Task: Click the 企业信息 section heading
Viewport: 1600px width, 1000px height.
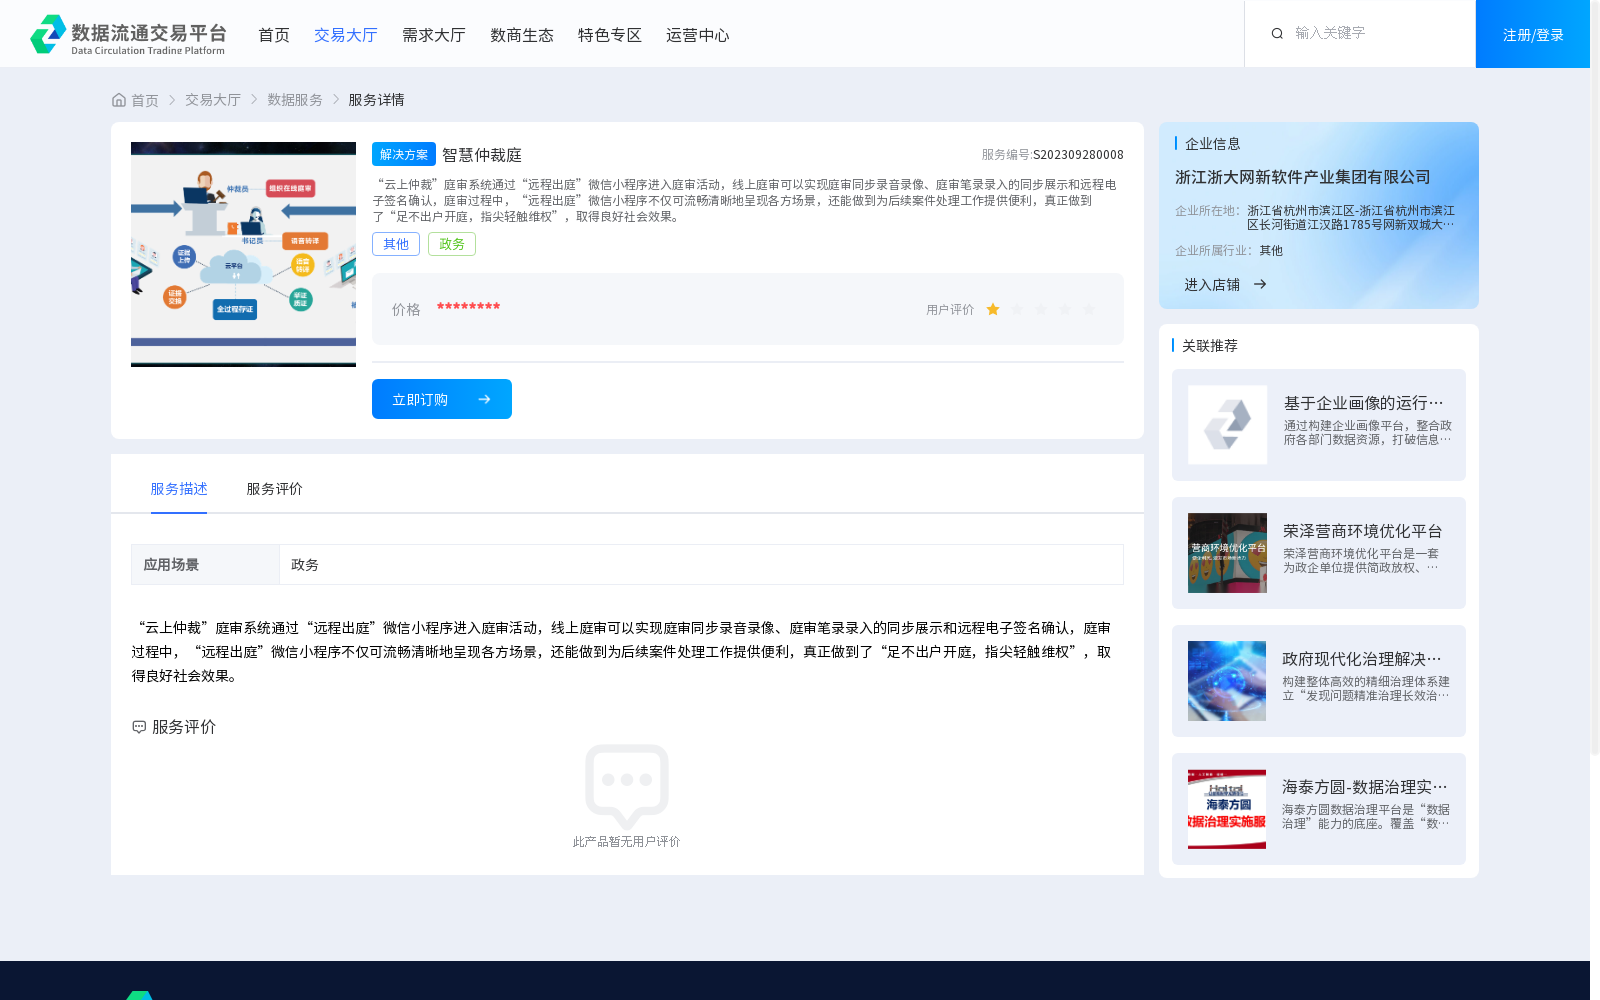Action: [1213, 144]
